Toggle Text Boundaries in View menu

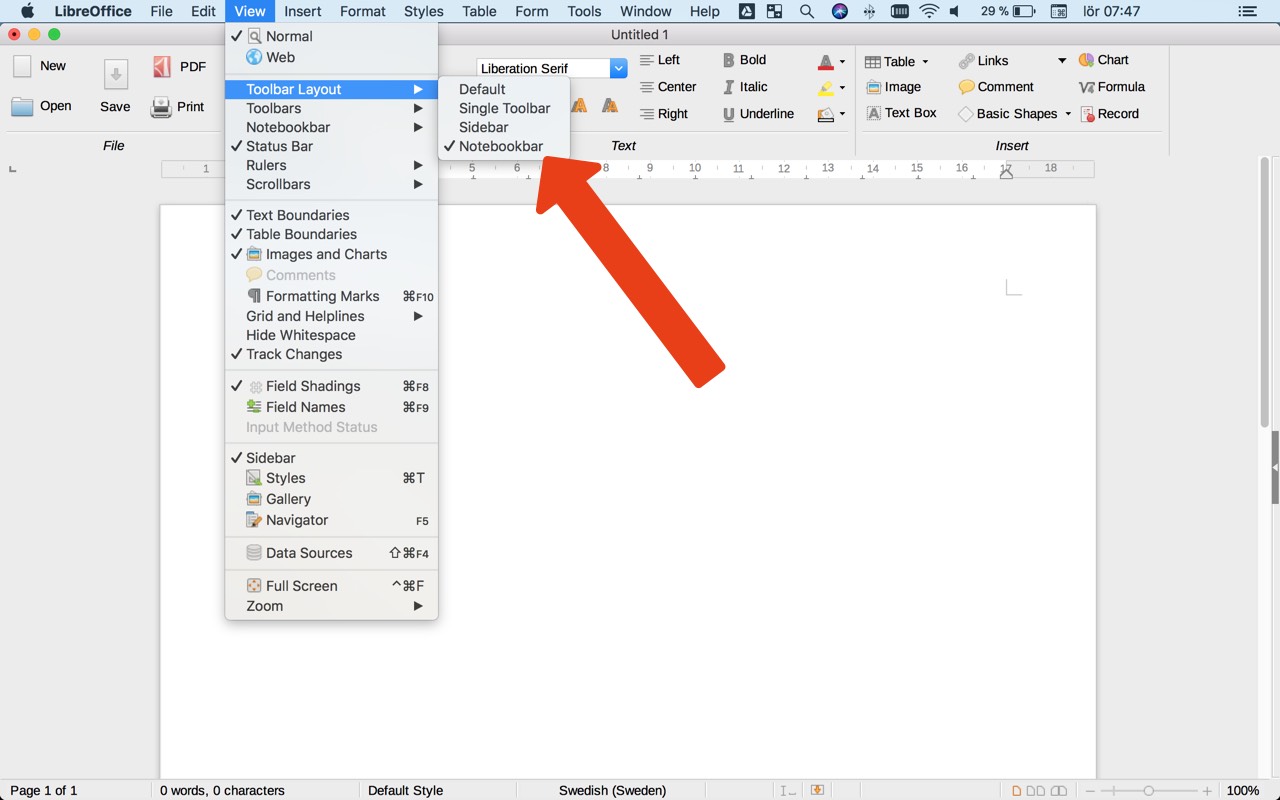(297, 215)
